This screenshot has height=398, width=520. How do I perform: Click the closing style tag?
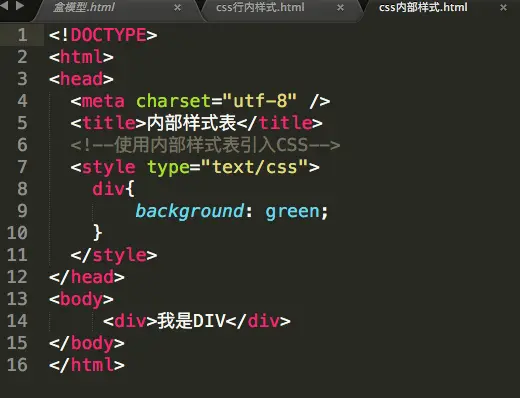(x=114, y=255)
